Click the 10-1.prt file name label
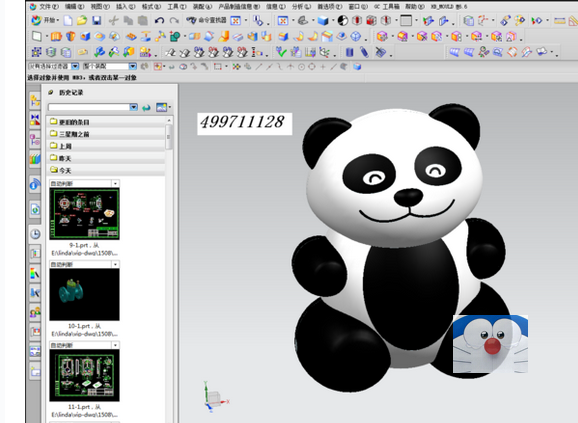578x423 pixels. (84, 330)
